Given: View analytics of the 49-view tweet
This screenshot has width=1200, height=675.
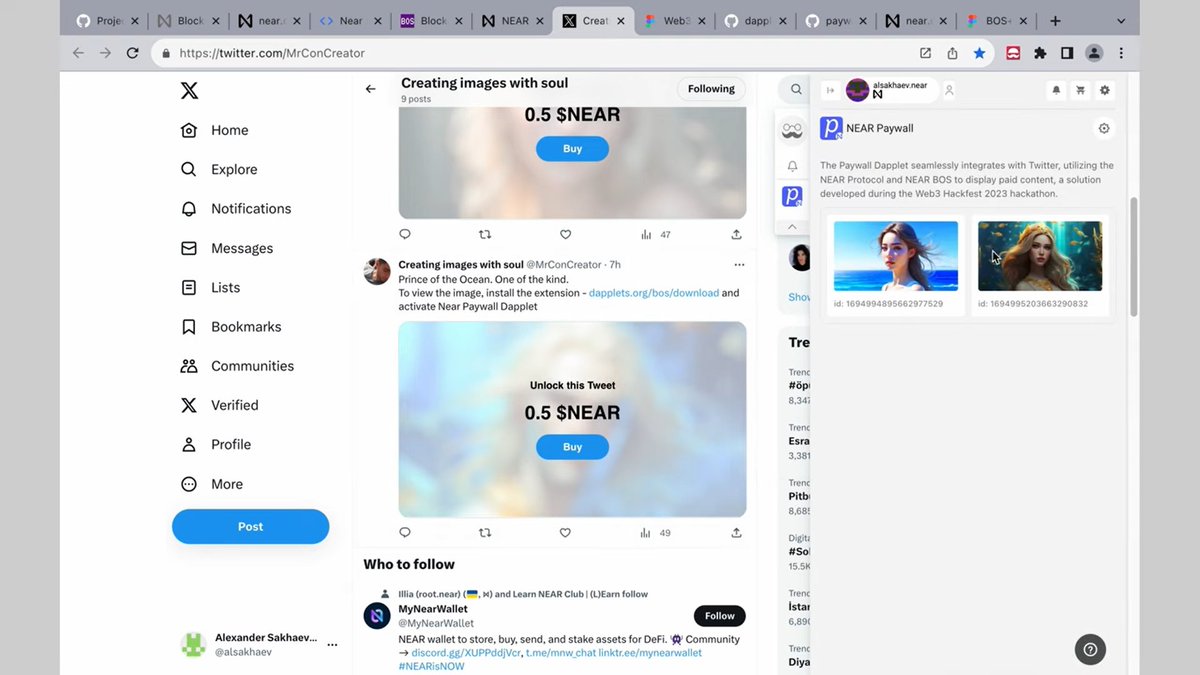Looking at the screenshot, I should point(655,533).
